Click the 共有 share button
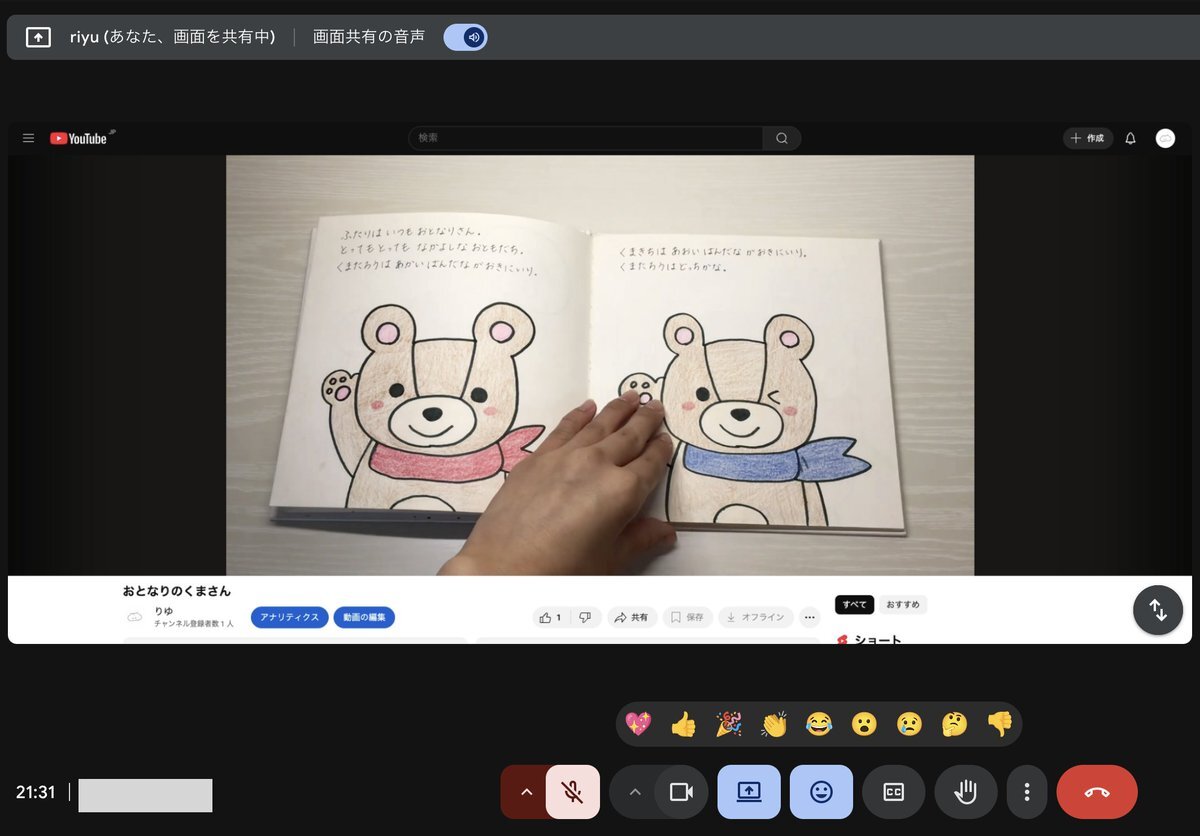 pos(631,617)
